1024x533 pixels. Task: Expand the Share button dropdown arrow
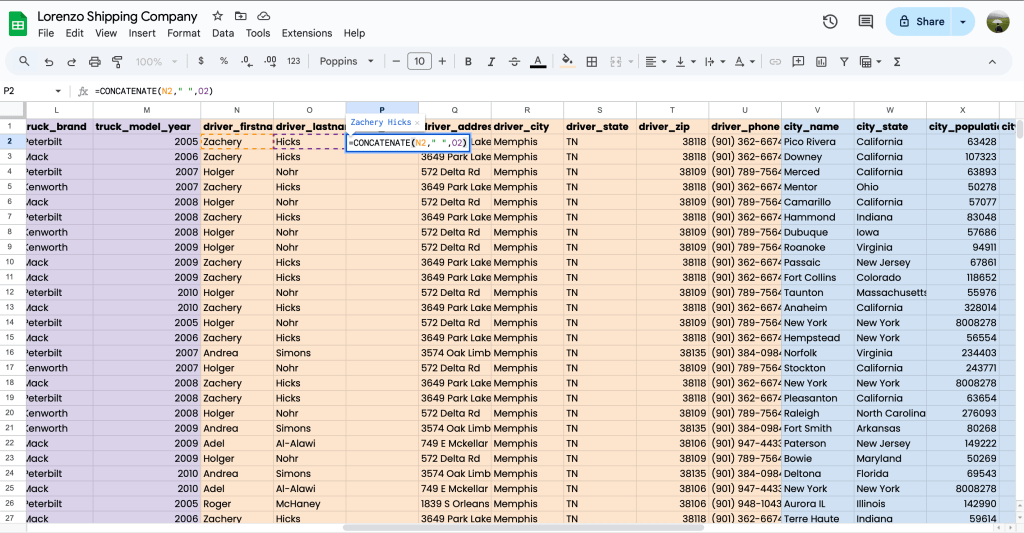(963, 22)
